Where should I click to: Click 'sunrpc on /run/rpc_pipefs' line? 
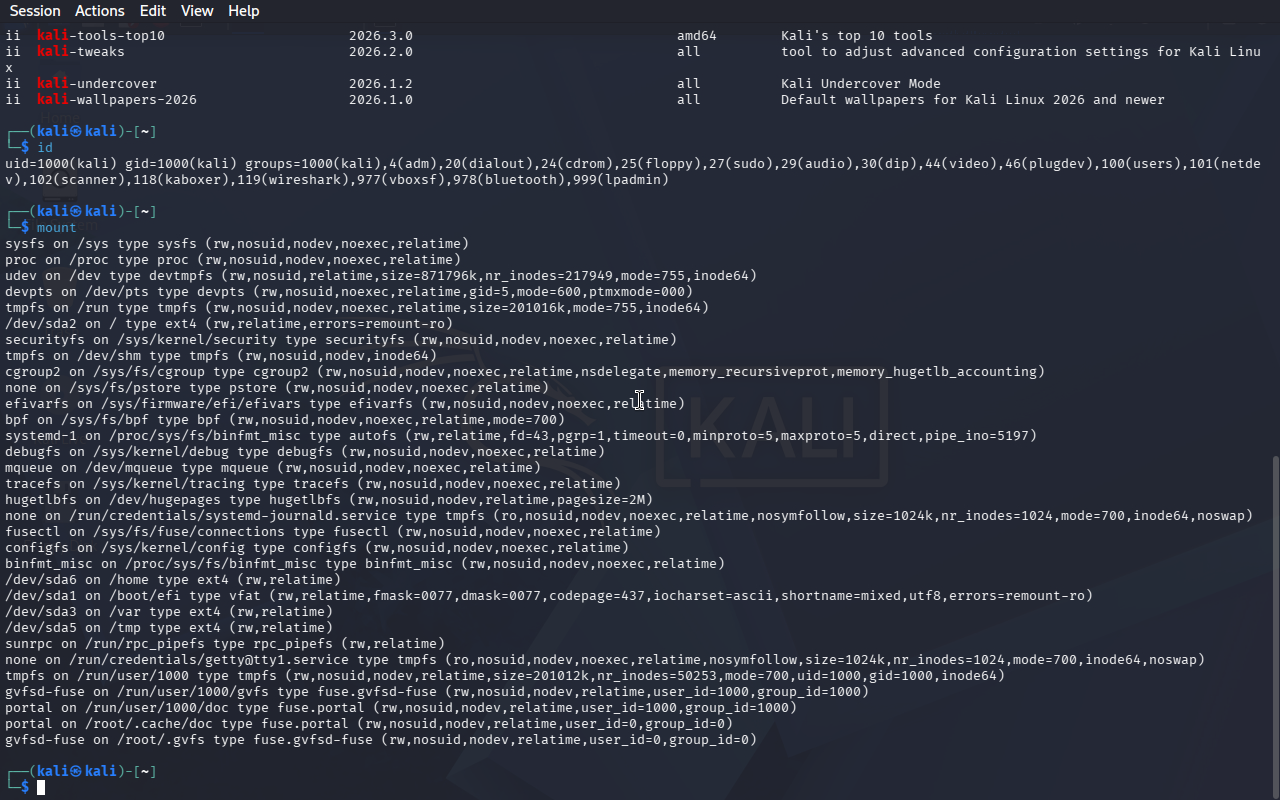point(225,644)
